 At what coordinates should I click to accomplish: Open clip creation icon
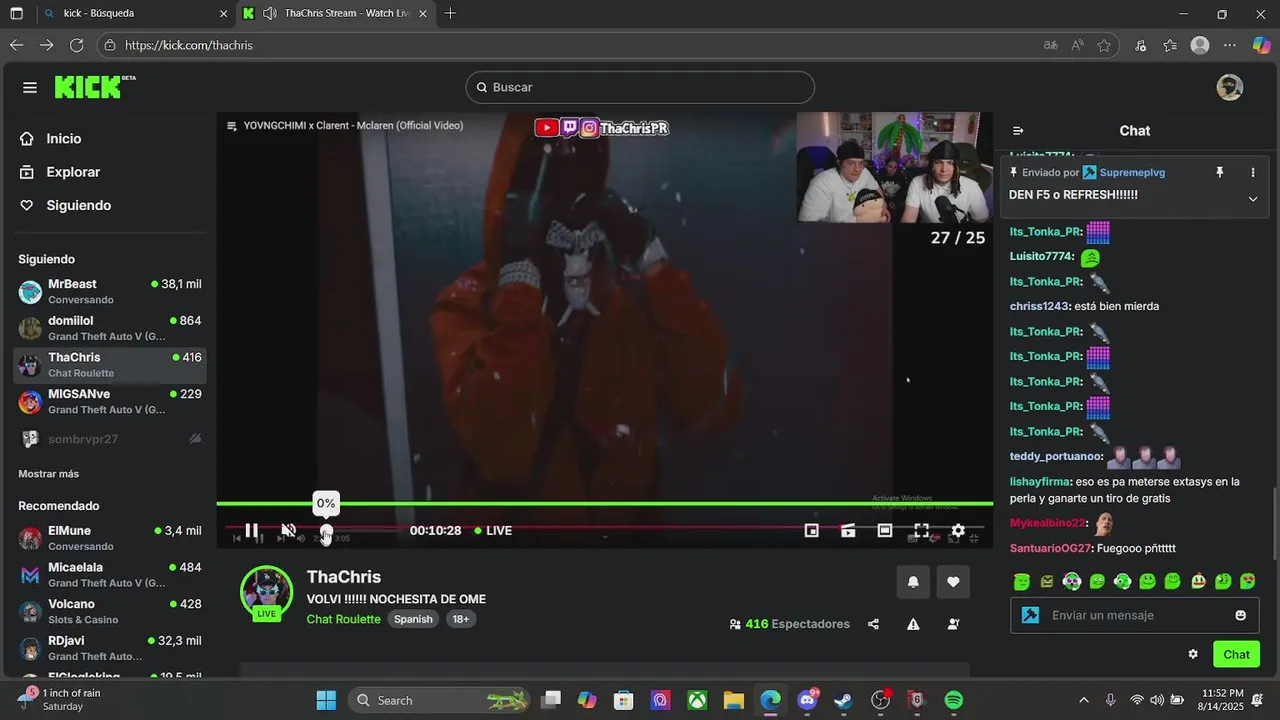(848, 530)
